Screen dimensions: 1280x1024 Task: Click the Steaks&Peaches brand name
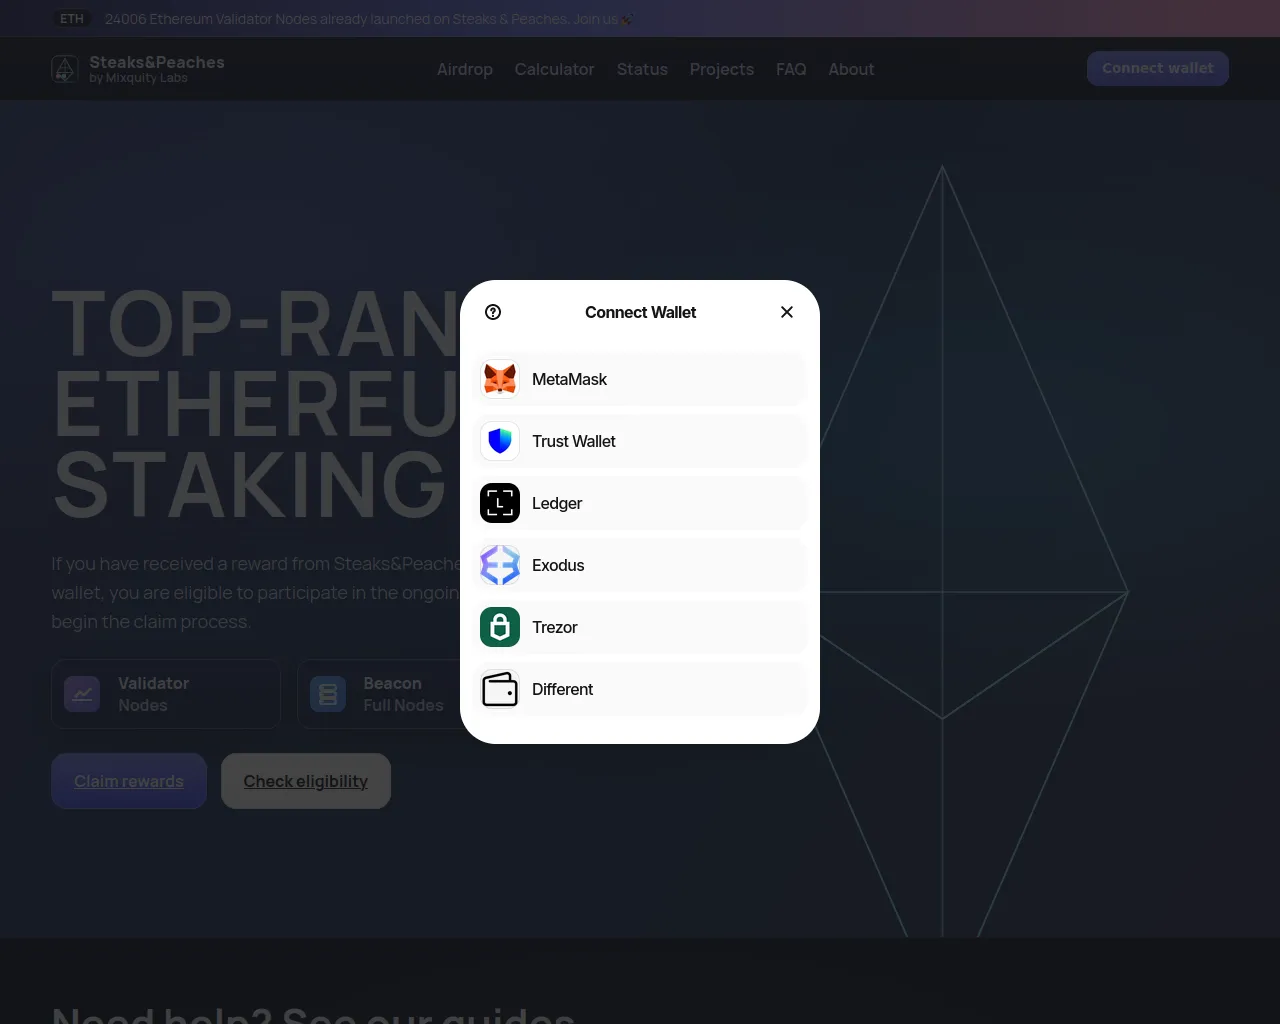tap(157, 62)
